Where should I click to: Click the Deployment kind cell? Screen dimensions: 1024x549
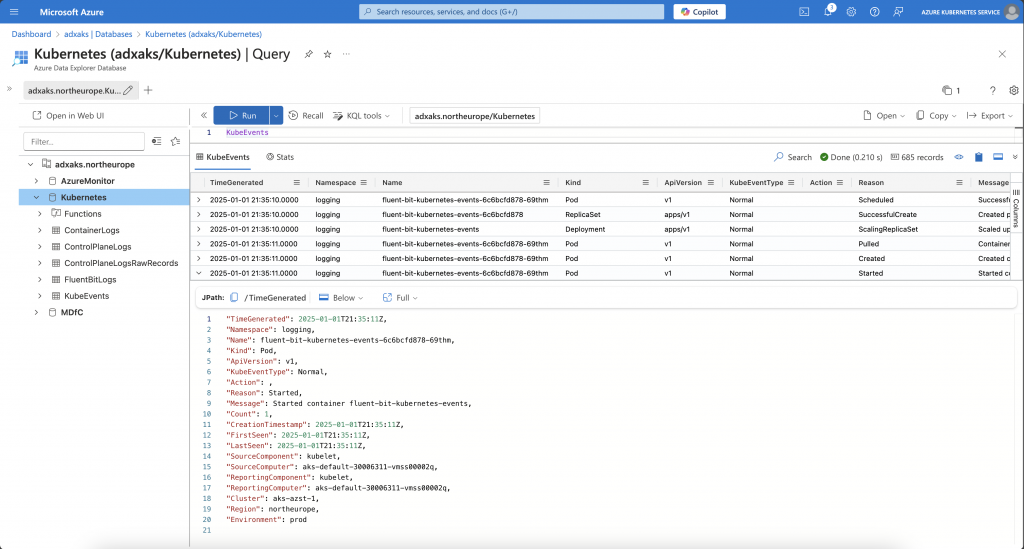(x=585, y=230)
